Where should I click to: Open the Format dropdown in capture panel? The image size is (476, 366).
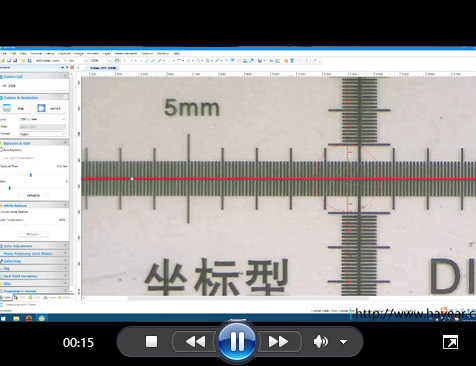pyautogui.click(x=43, y=134)
